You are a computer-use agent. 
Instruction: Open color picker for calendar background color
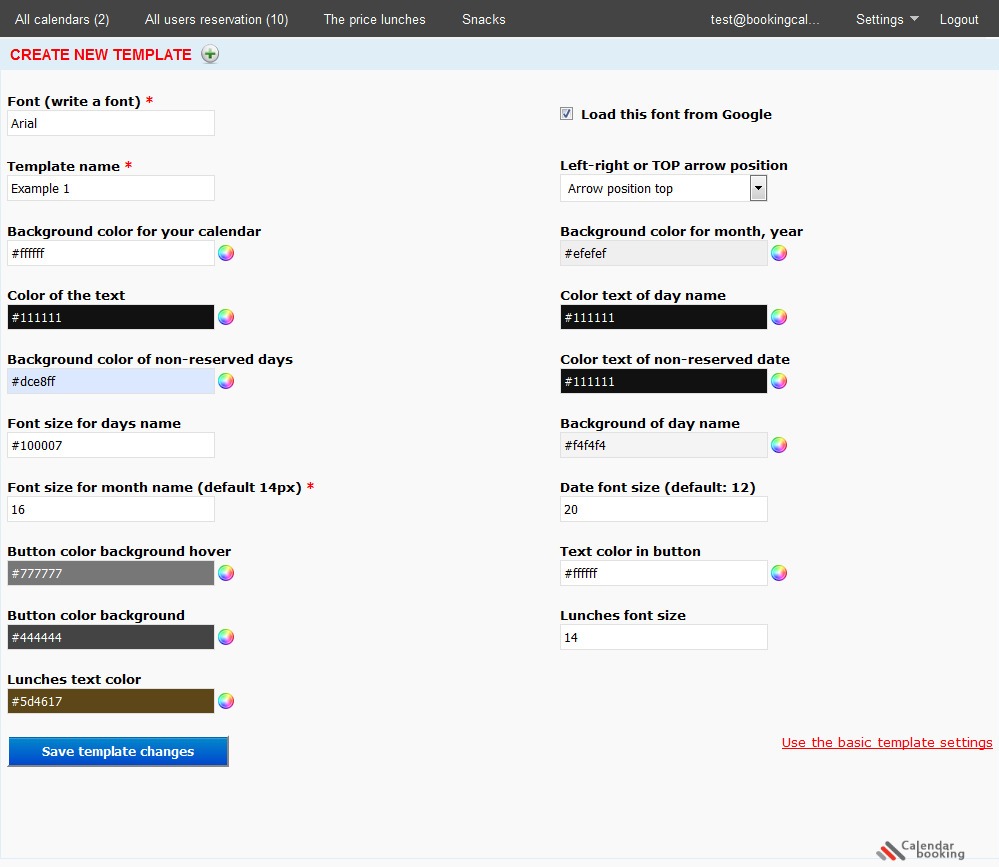[226, 253]
